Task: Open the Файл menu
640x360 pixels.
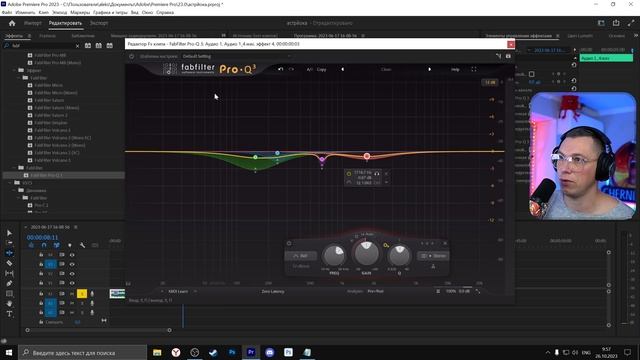Action: [7, 13]
